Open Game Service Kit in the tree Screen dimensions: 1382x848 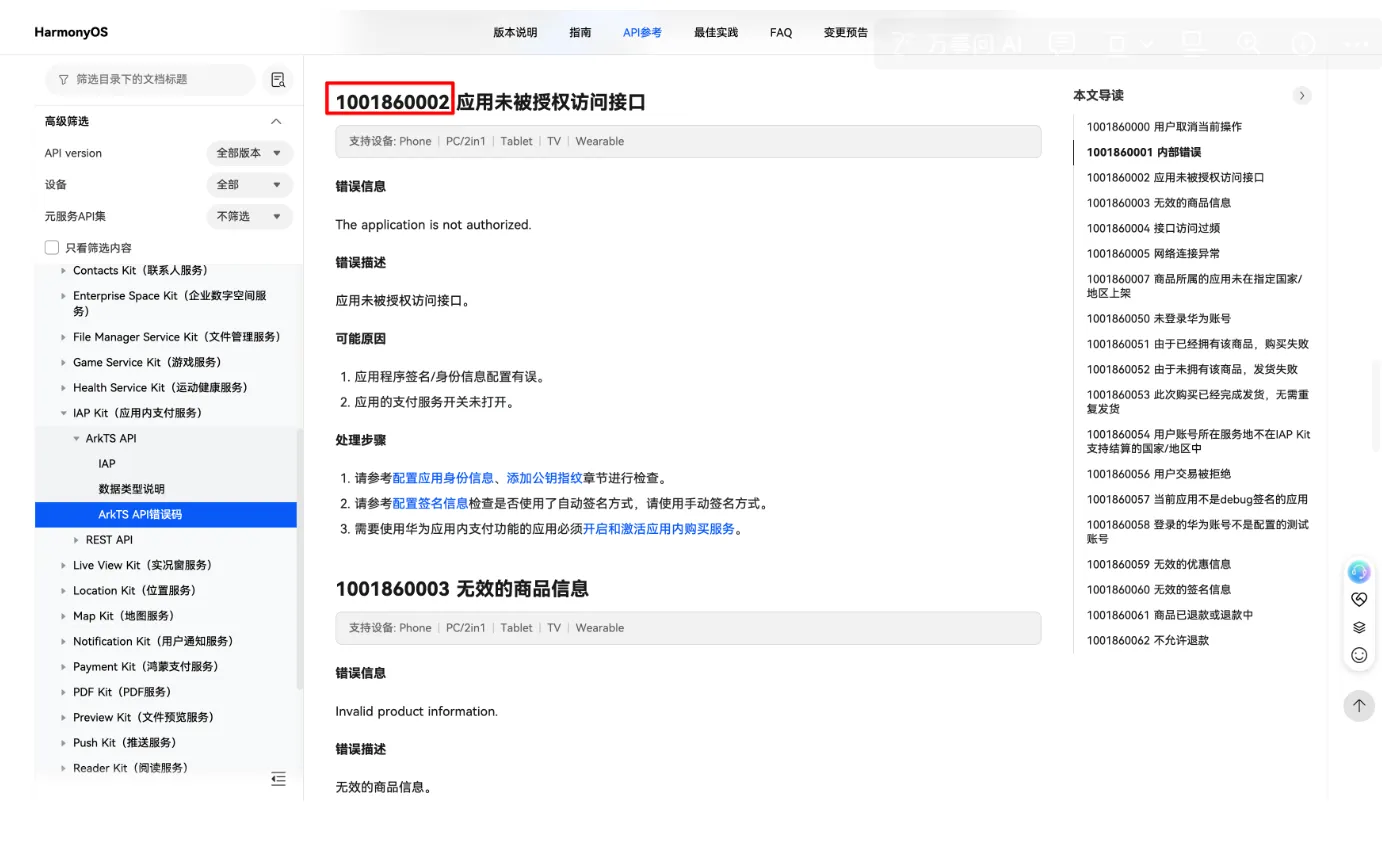click(147, 363)
